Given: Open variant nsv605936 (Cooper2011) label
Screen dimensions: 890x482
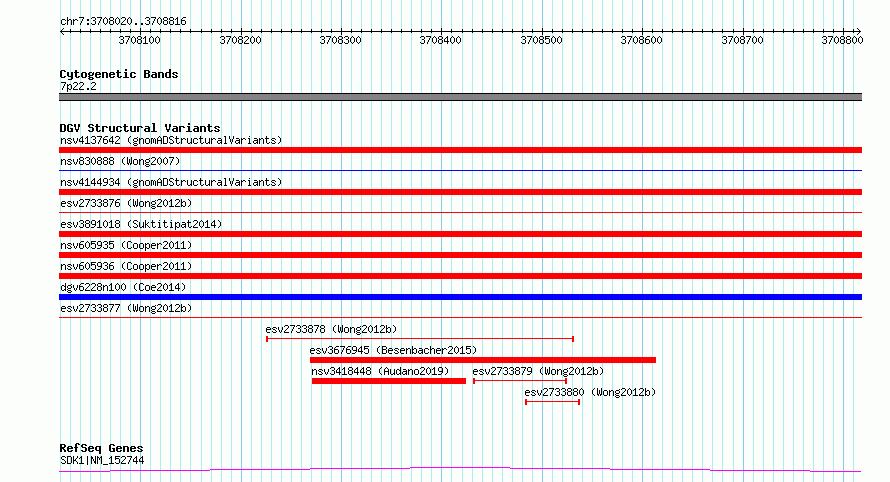Looking at the screenshot, I should tap(126, 266).
